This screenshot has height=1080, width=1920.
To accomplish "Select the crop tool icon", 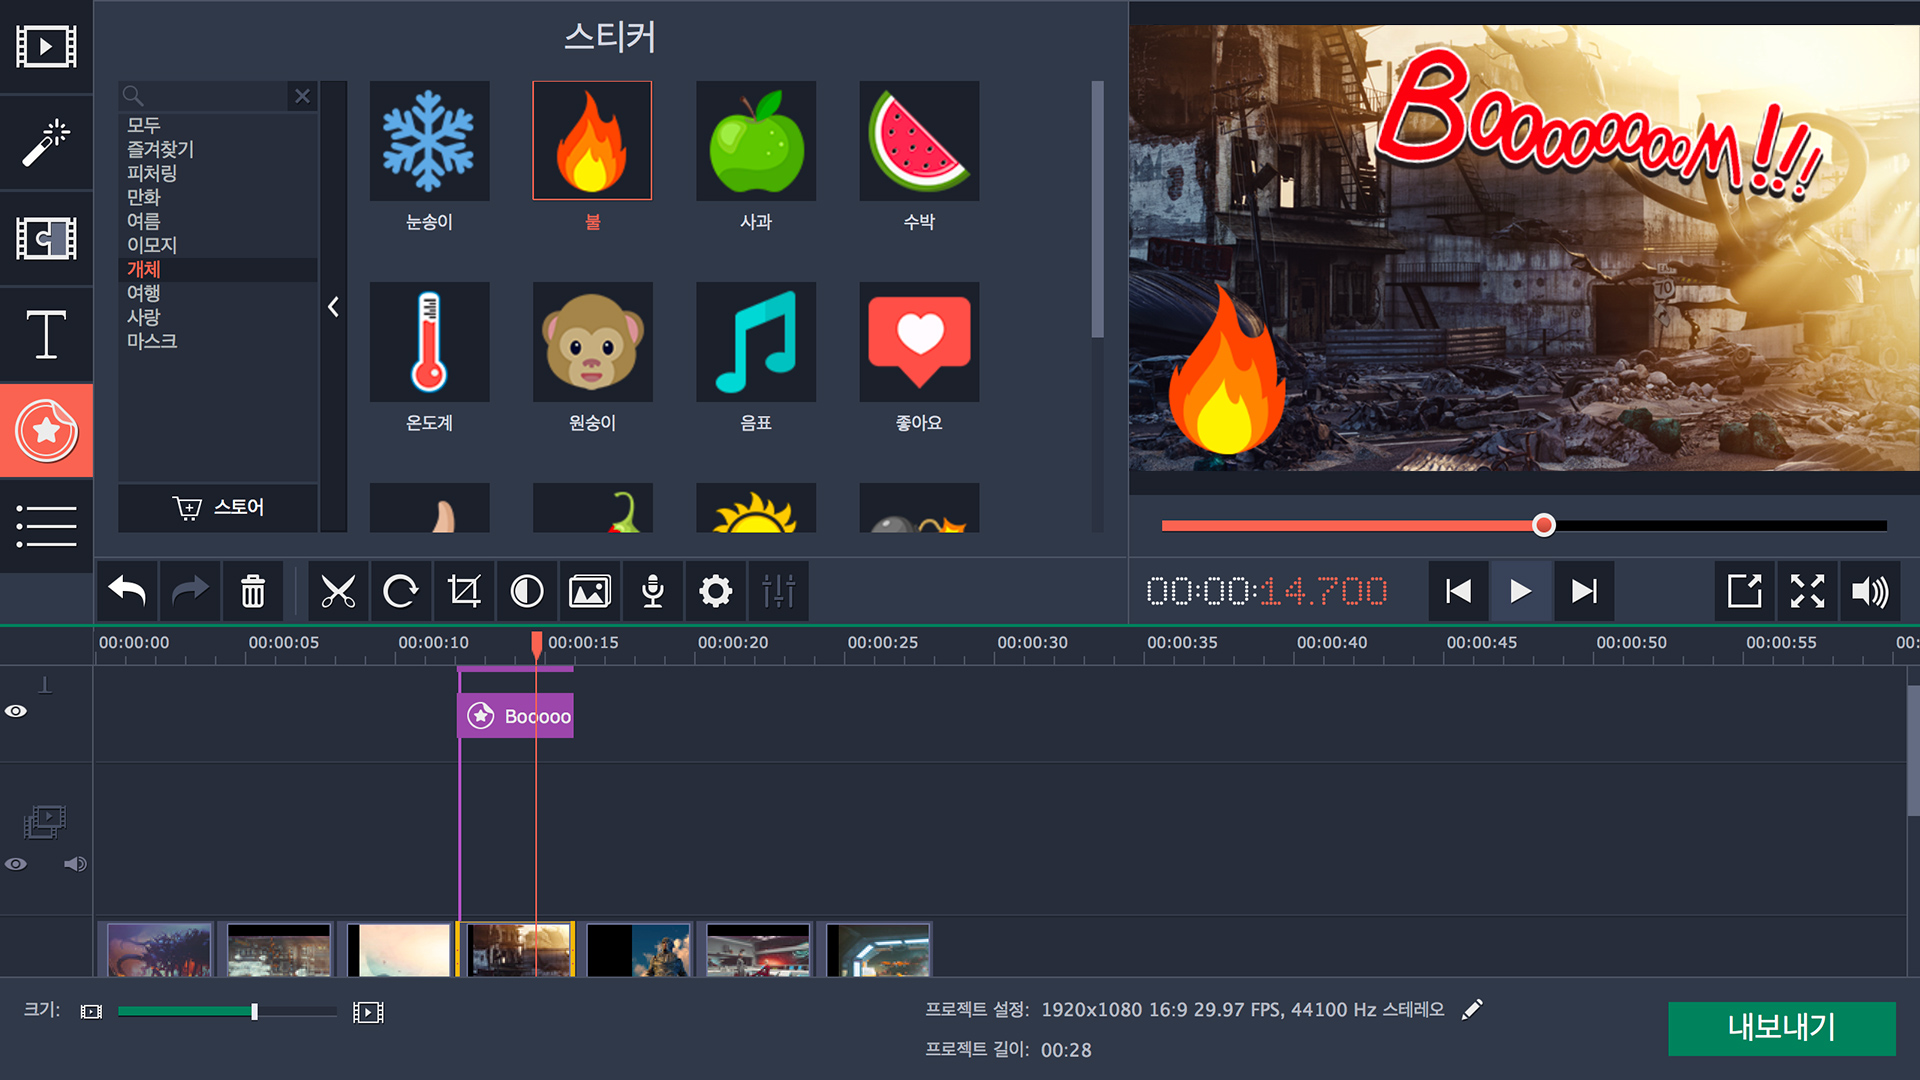I will (464, 592).
